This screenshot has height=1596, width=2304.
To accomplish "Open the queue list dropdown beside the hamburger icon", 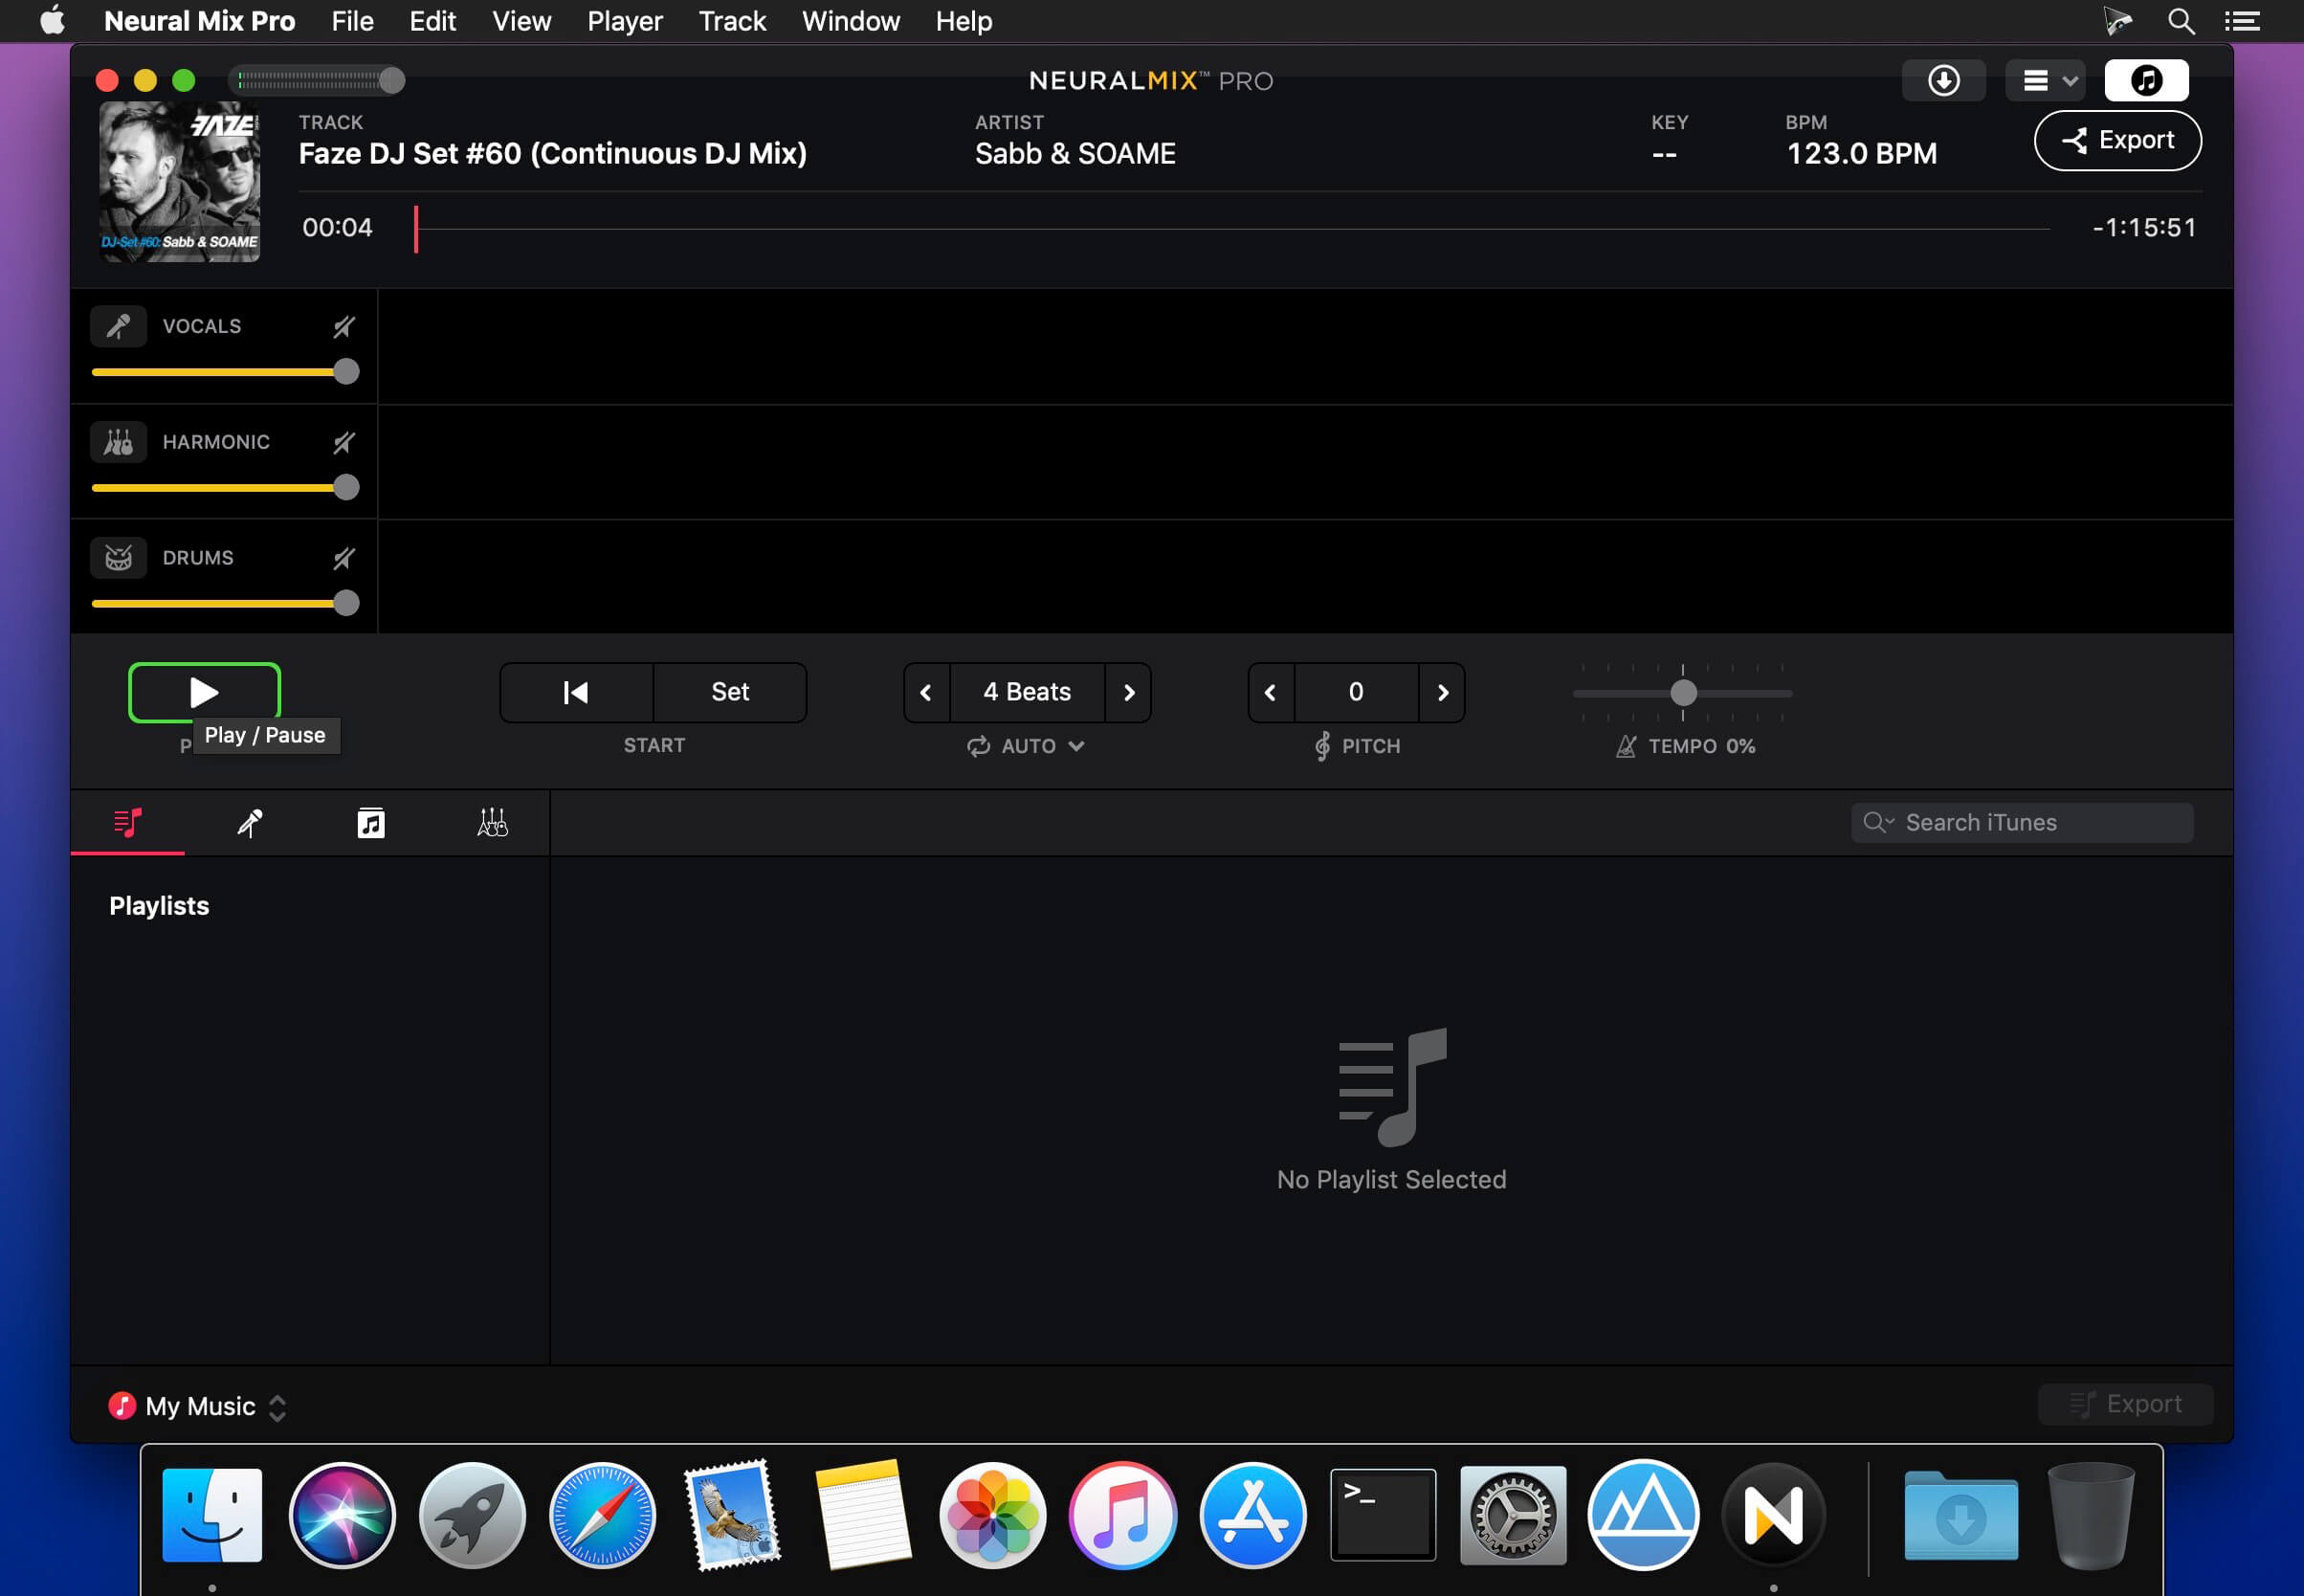I will click(2068, 80).
